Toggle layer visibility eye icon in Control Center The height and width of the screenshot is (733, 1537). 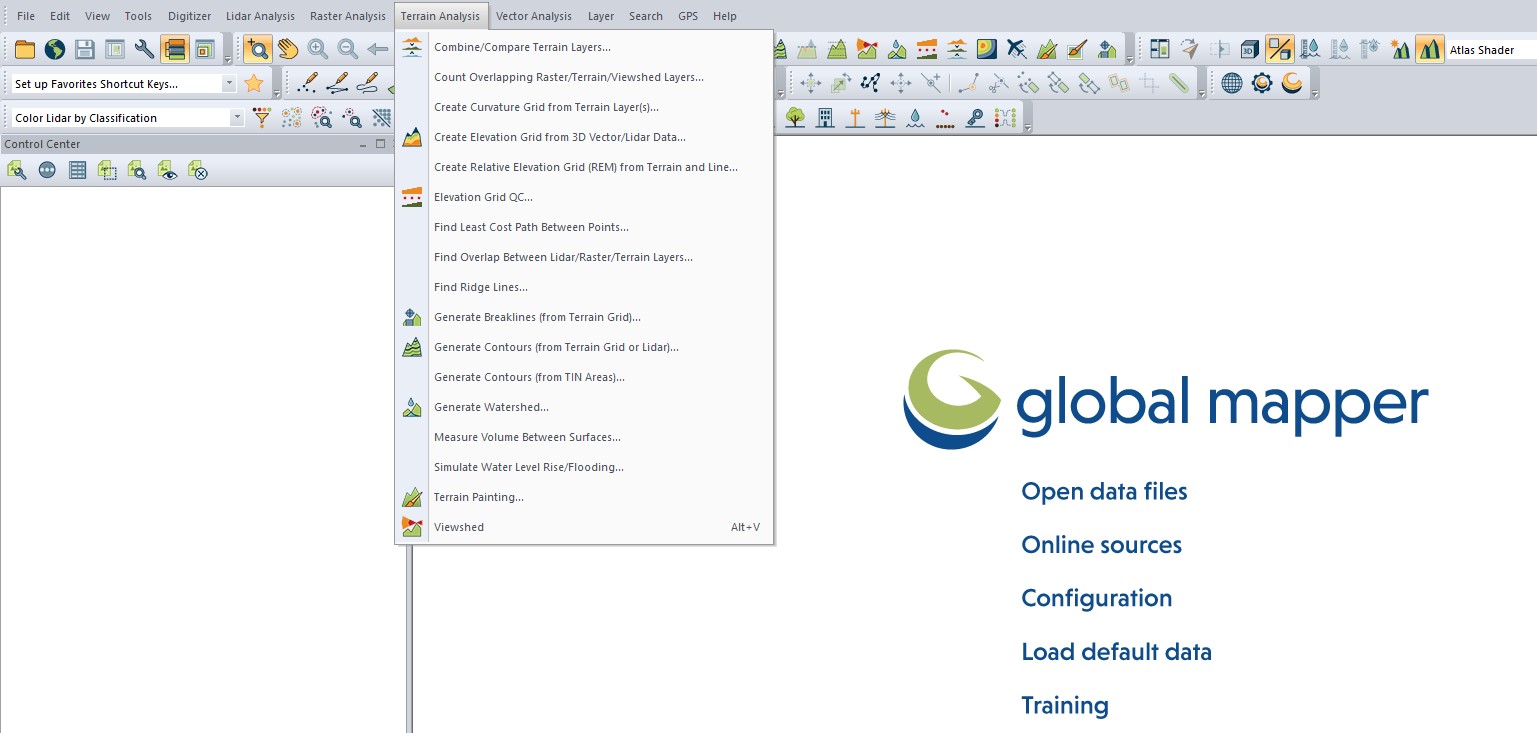[167, 171]
